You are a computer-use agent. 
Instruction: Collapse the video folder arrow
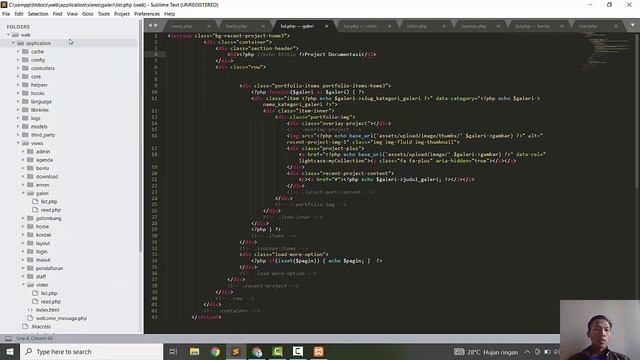click(23, 284)
